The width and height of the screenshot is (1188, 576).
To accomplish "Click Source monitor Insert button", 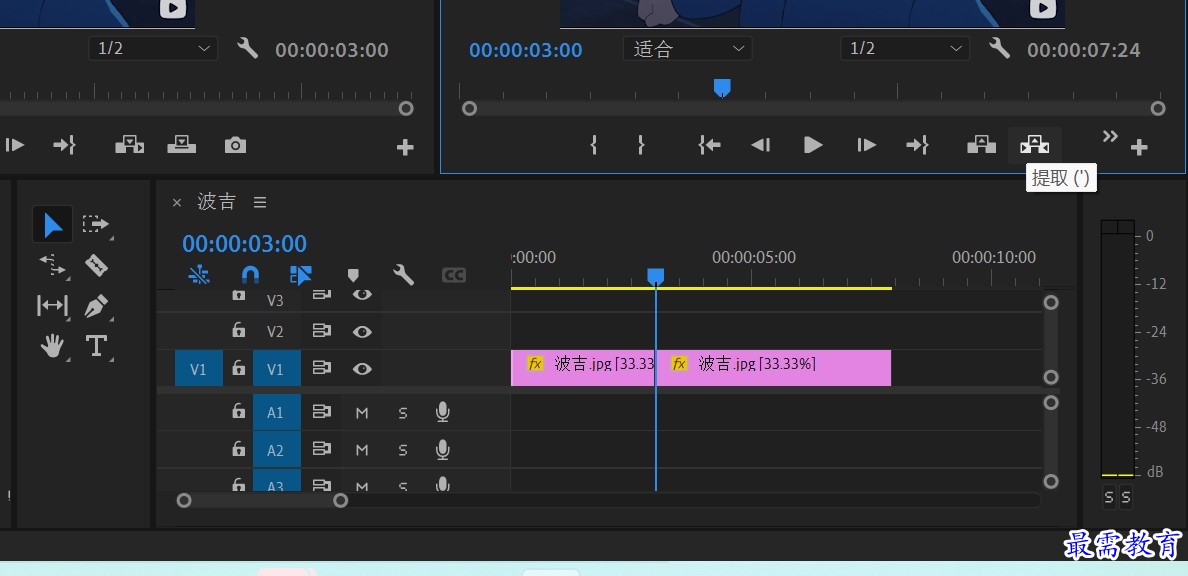I will (130, 145).
